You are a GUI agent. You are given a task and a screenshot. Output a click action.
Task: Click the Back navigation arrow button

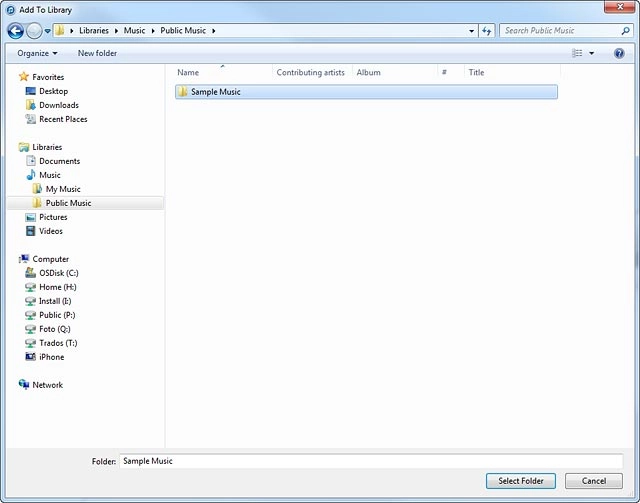(x=17, y=31)
